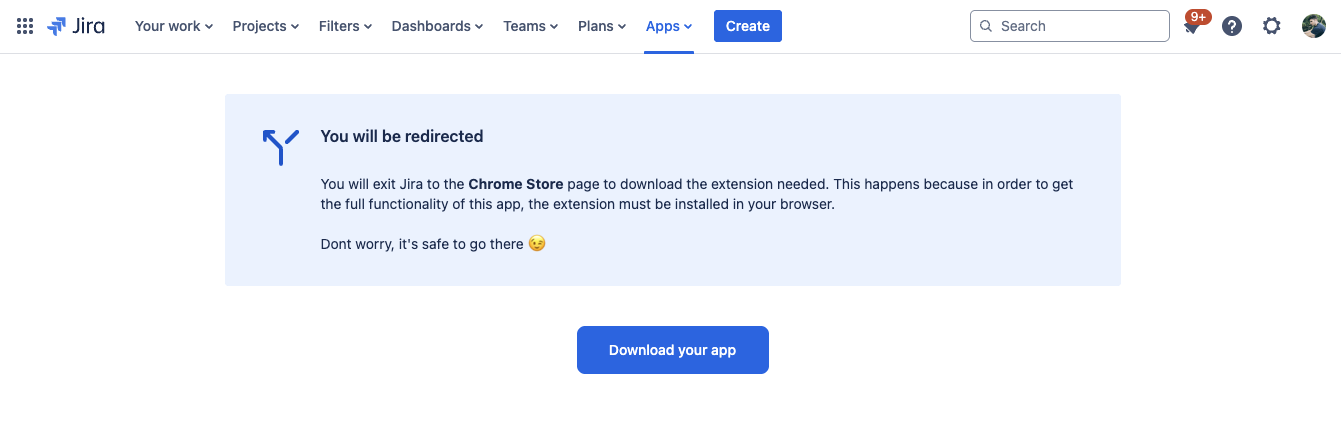The height and width of the screenshot is (429, 1341).
Task: Click the magnifier icon in search
Action: tap(986, 26)
